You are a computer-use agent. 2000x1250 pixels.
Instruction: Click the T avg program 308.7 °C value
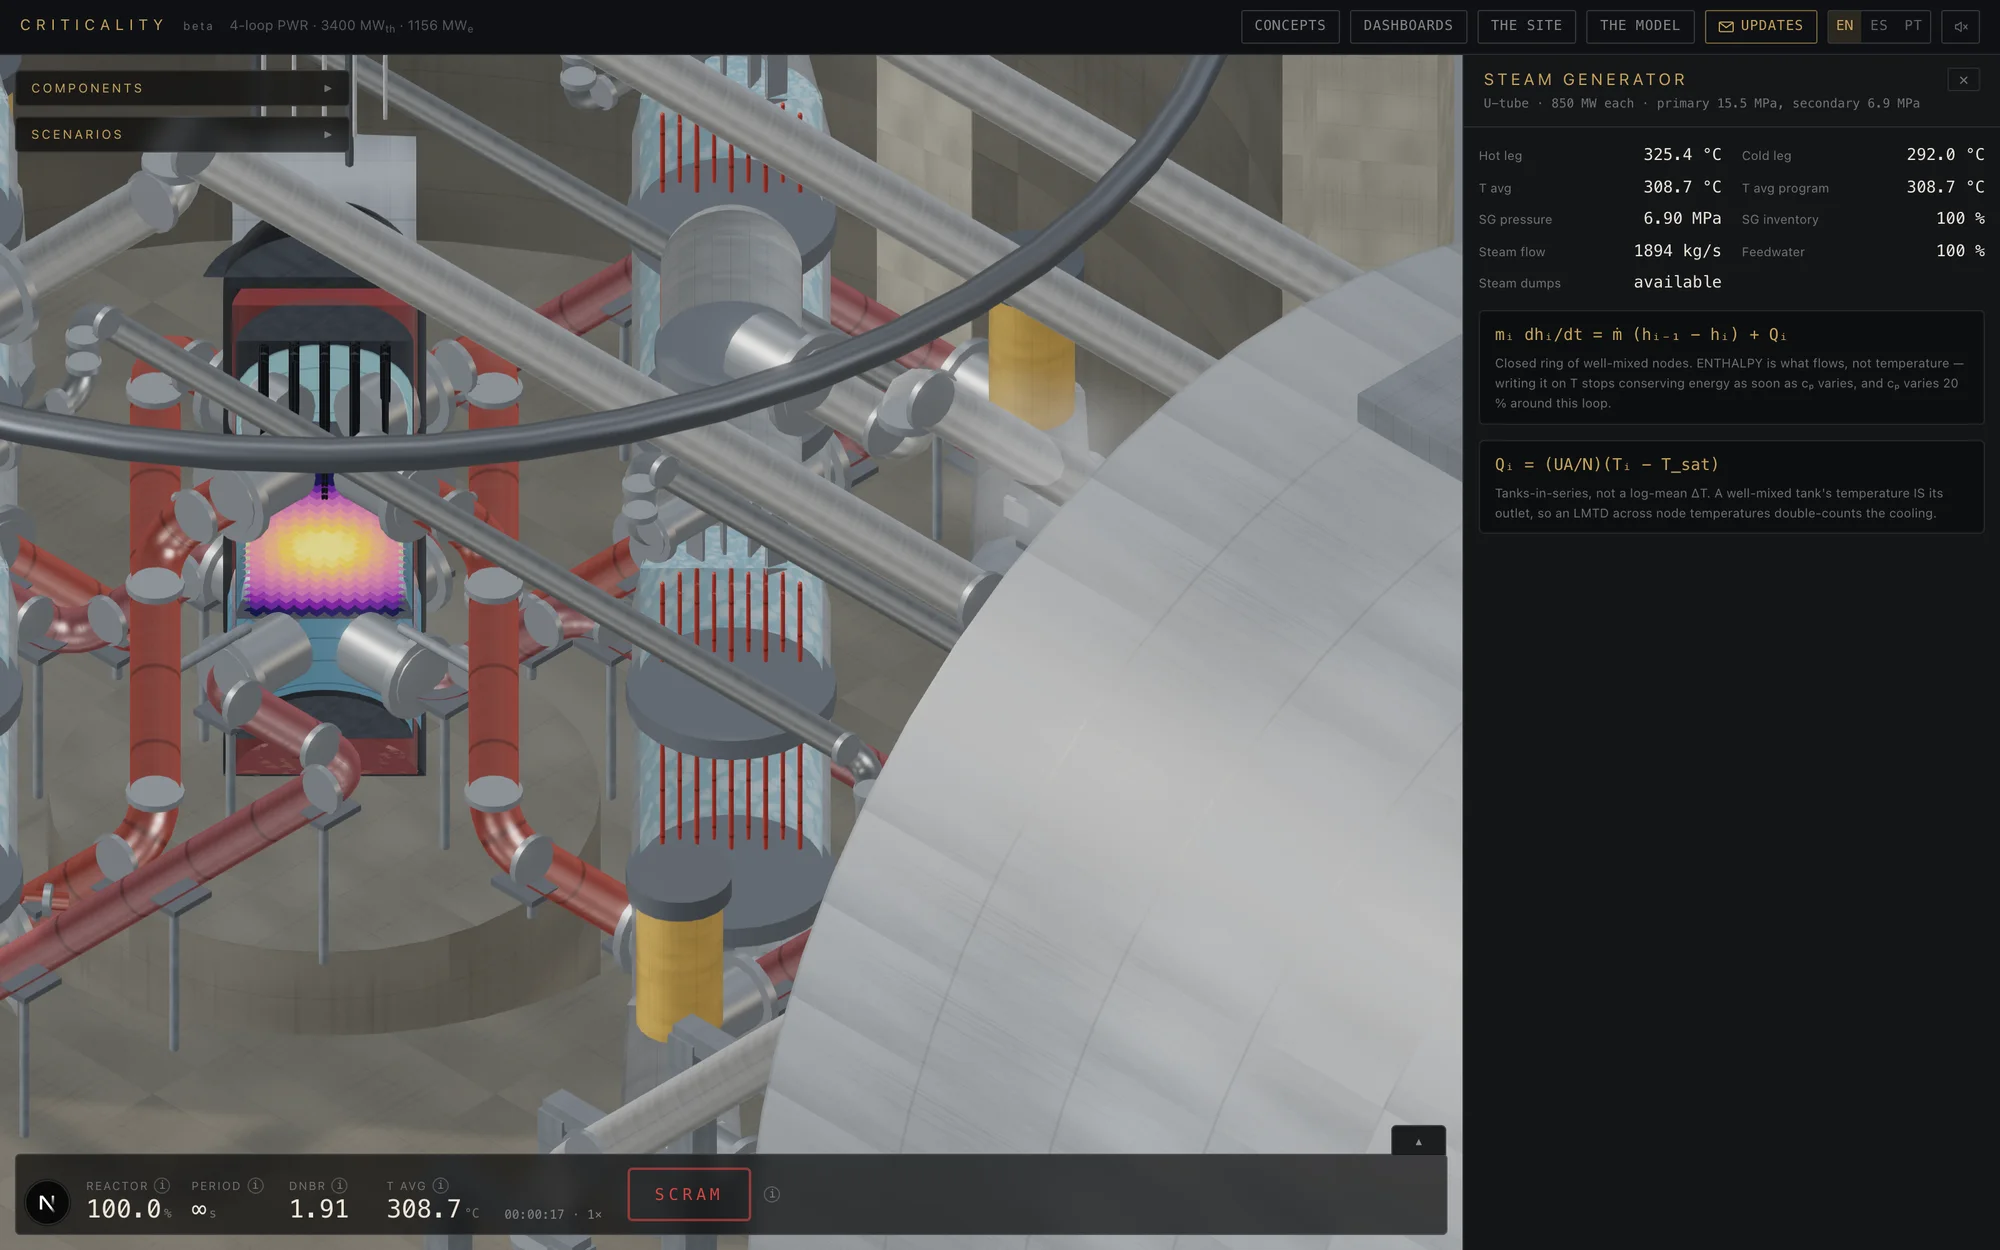tap(1945, 186)
